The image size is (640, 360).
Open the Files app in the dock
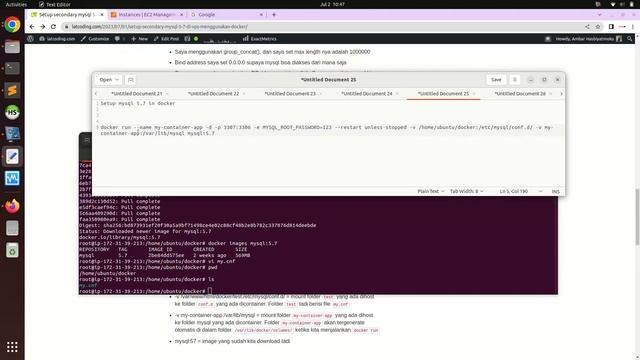click(12, 47)
